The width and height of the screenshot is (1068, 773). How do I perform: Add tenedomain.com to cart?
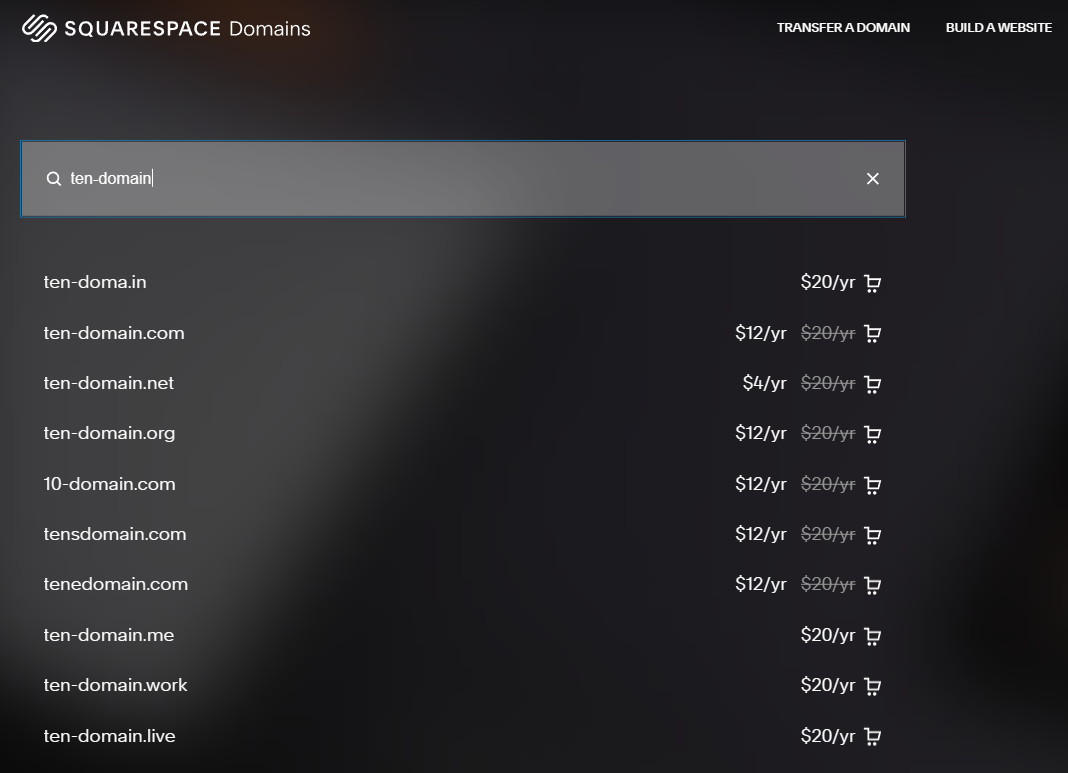coord(873,585)
